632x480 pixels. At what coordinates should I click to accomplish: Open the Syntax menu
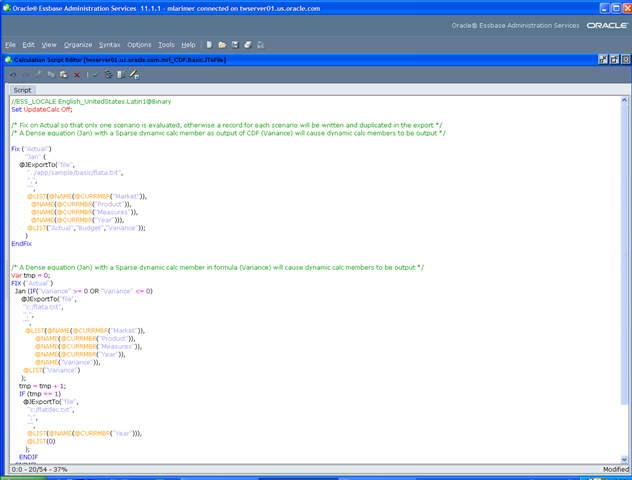coord(110,45)
